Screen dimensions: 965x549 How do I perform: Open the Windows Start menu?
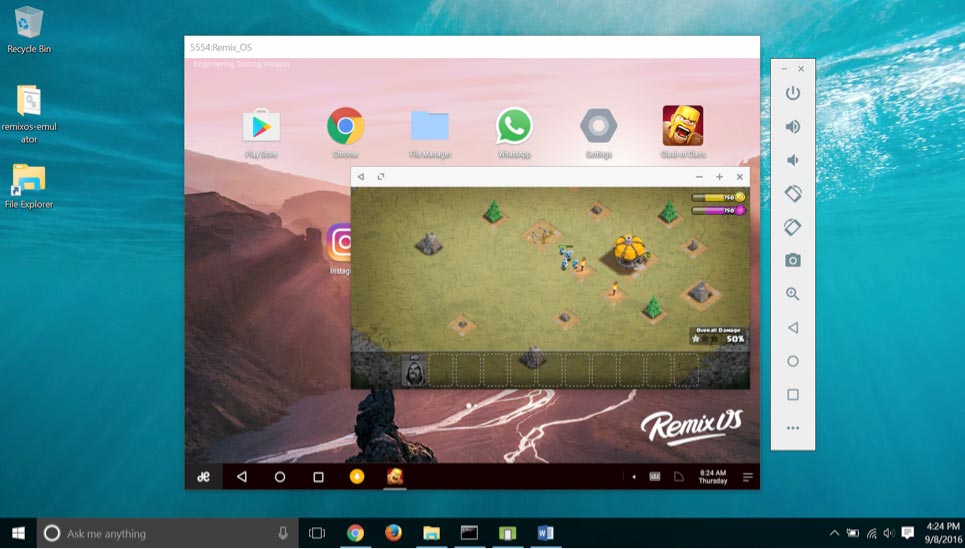18,533
